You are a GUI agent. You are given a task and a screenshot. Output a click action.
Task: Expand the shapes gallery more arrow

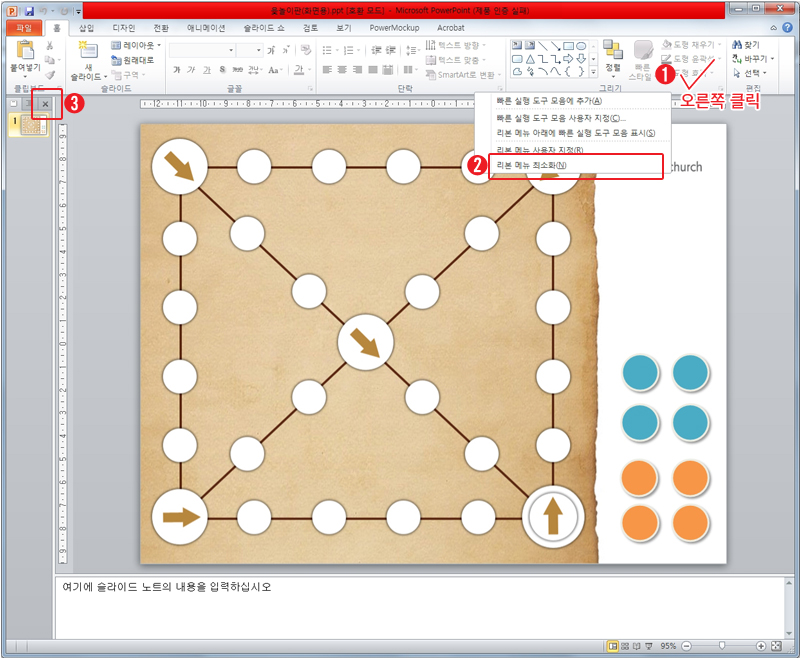tap(594, 73)
